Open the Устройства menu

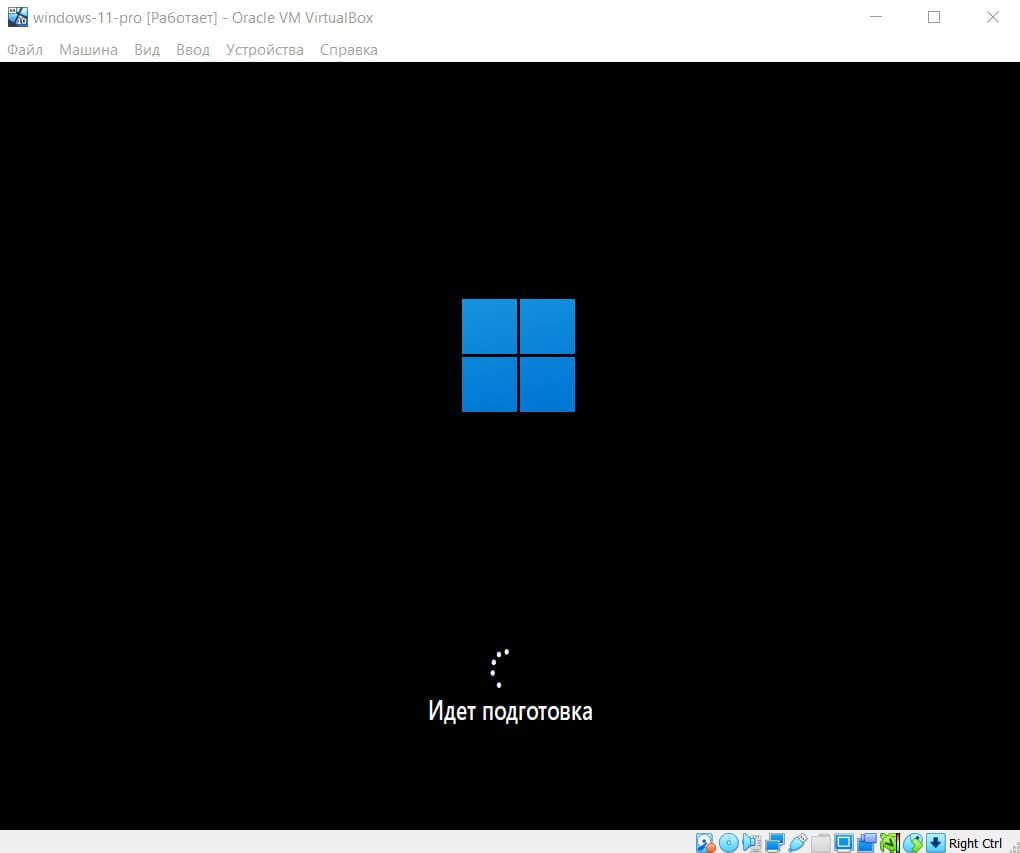click(x=265, y=50)
